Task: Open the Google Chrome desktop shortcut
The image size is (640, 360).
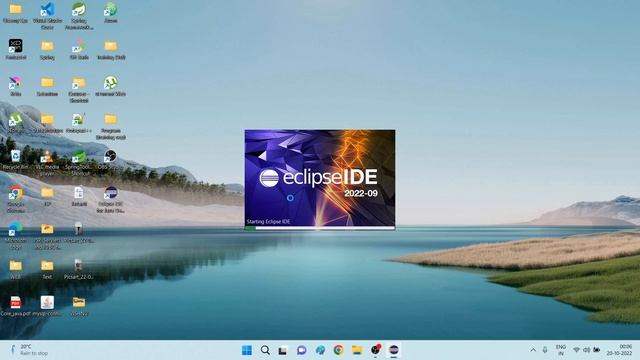Action: pyautogui.click(x=16, y=199)
